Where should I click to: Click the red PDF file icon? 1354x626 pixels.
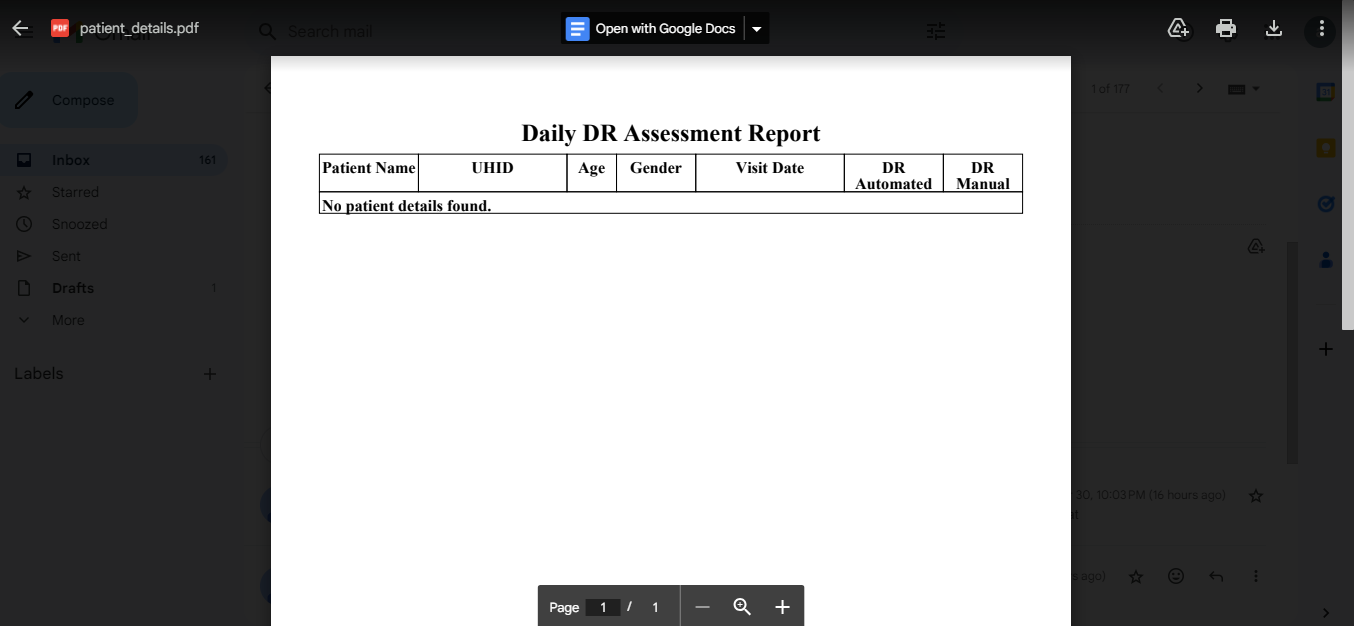pos(60,28)
